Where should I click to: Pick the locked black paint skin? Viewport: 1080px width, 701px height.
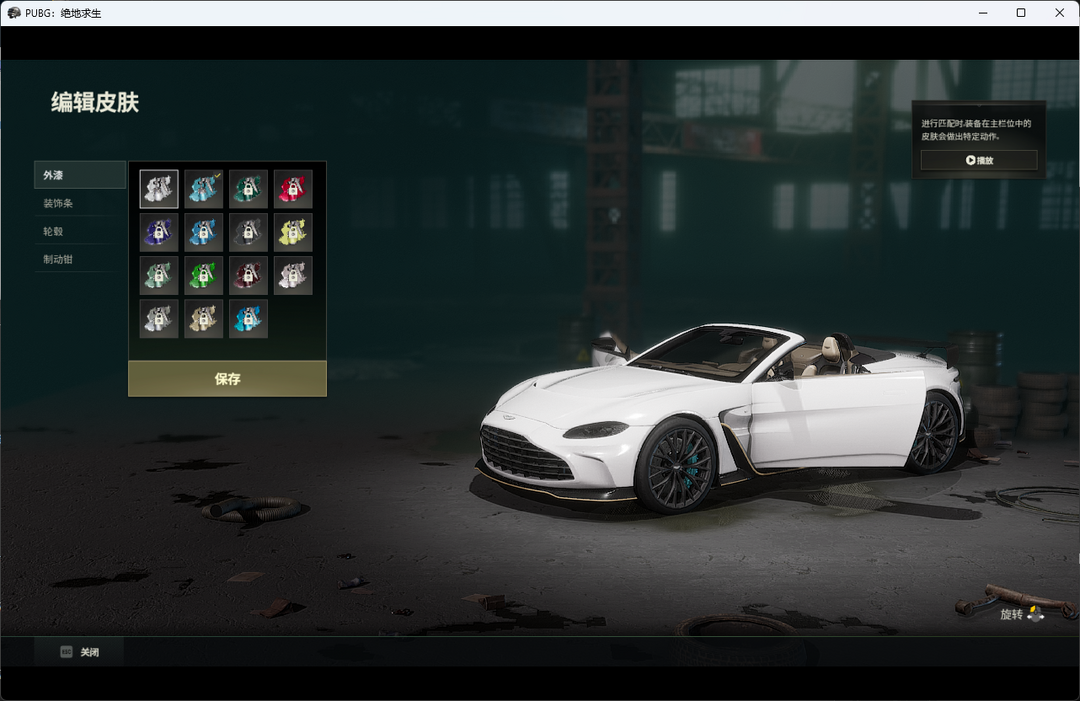[248, 232]
